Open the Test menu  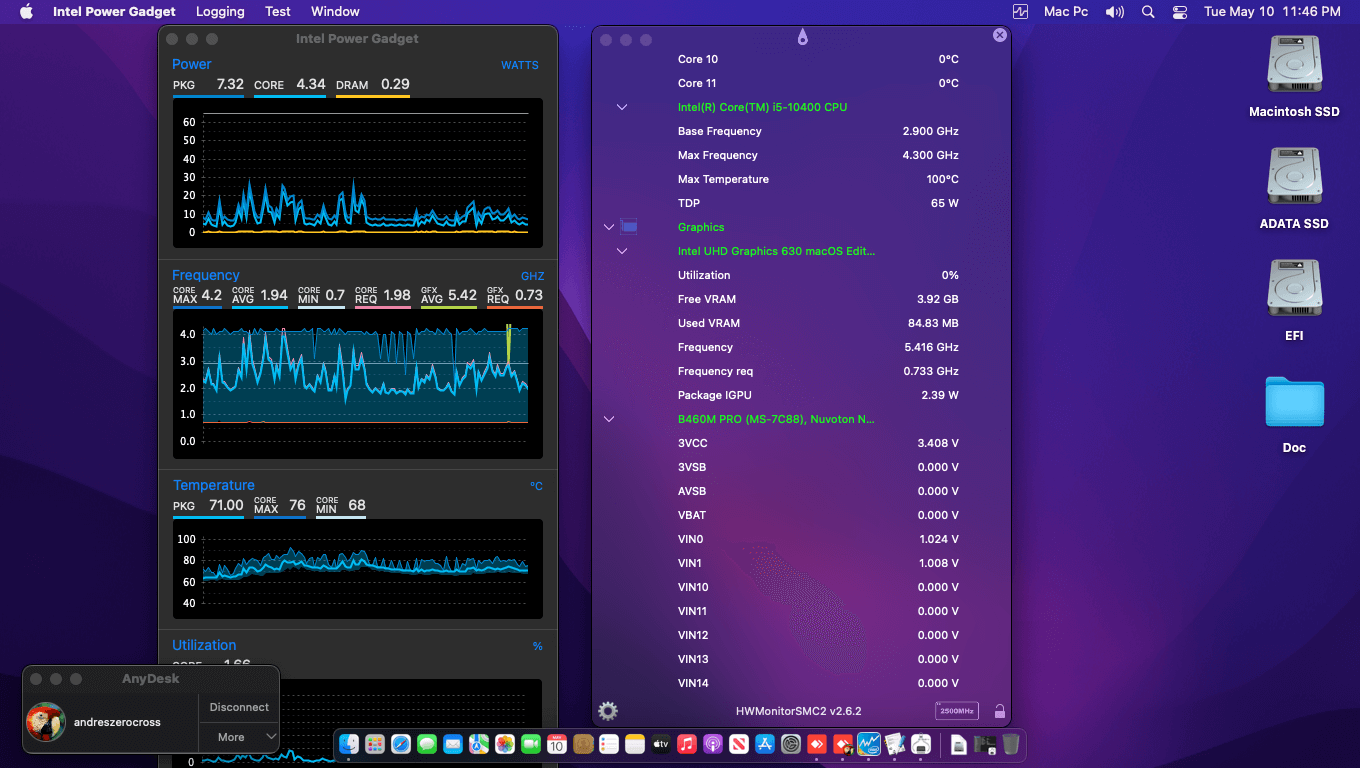coord(277,11)
